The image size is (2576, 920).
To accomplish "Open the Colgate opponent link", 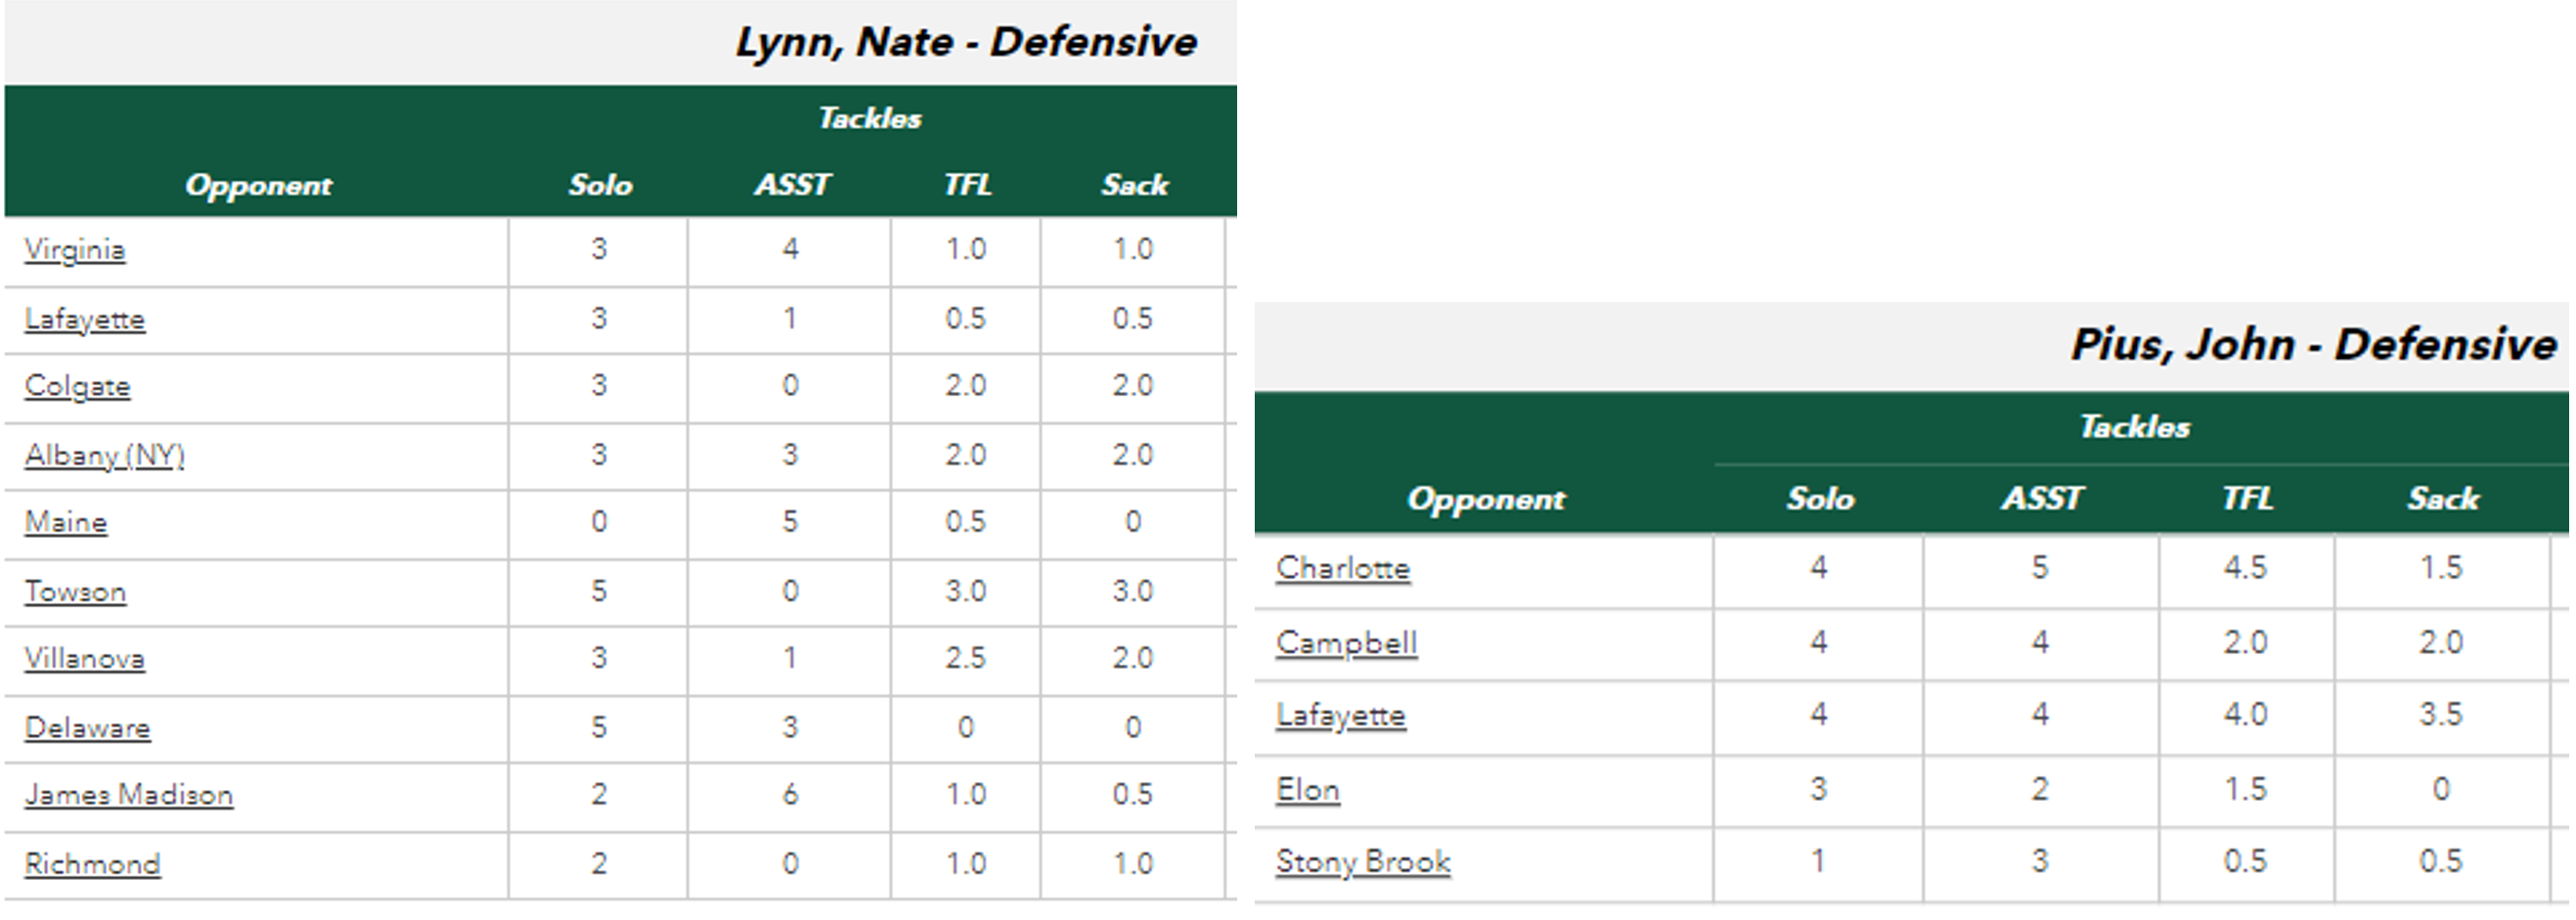I will click(77, 386).
